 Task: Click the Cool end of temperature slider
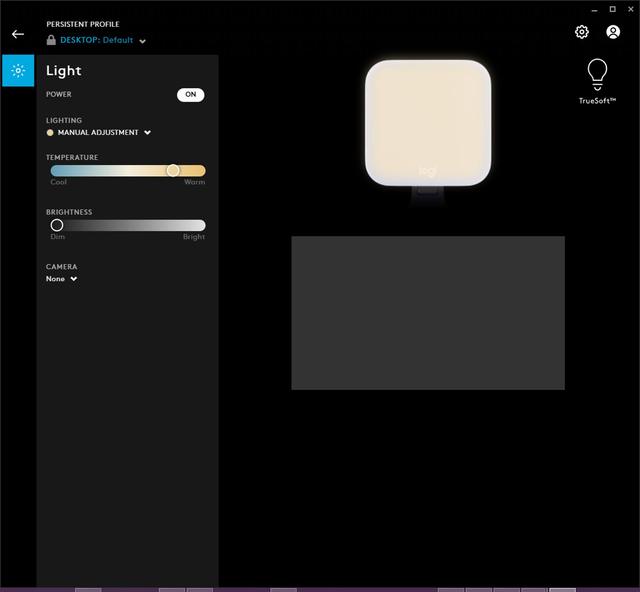point(58,182)
